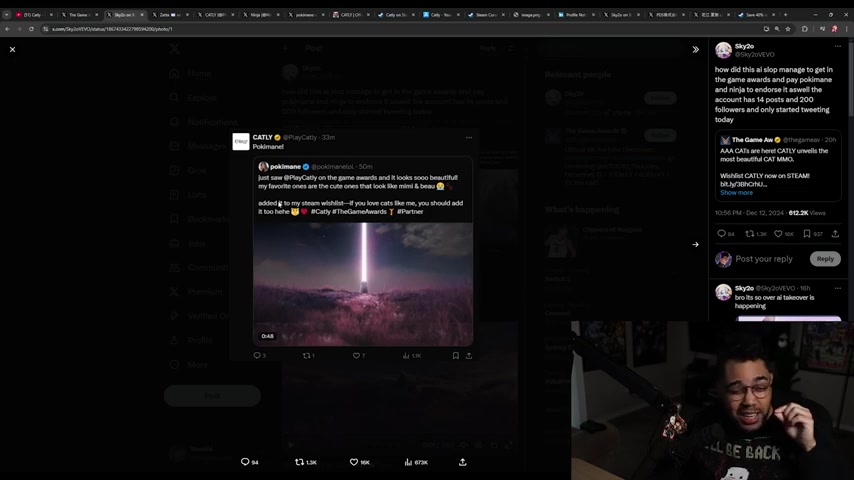Switch to the Steam Community tab

click(x=486, y=15)
